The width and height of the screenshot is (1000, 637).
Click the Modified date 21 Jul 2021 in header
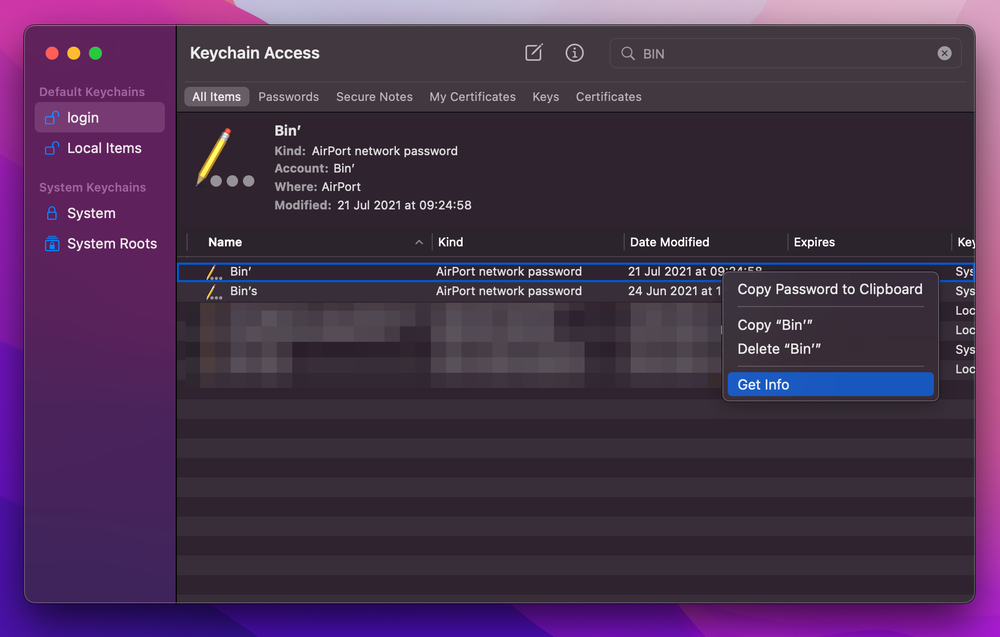pos(404,205)
